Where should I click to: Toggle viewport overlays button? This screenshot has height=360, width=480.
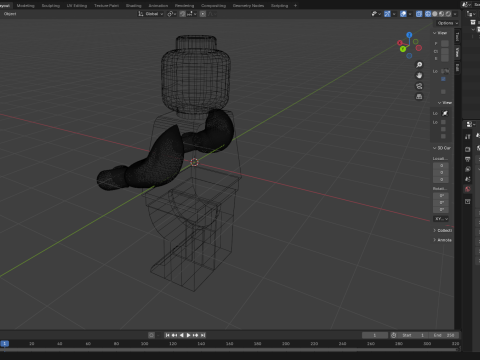click(403, 14)
